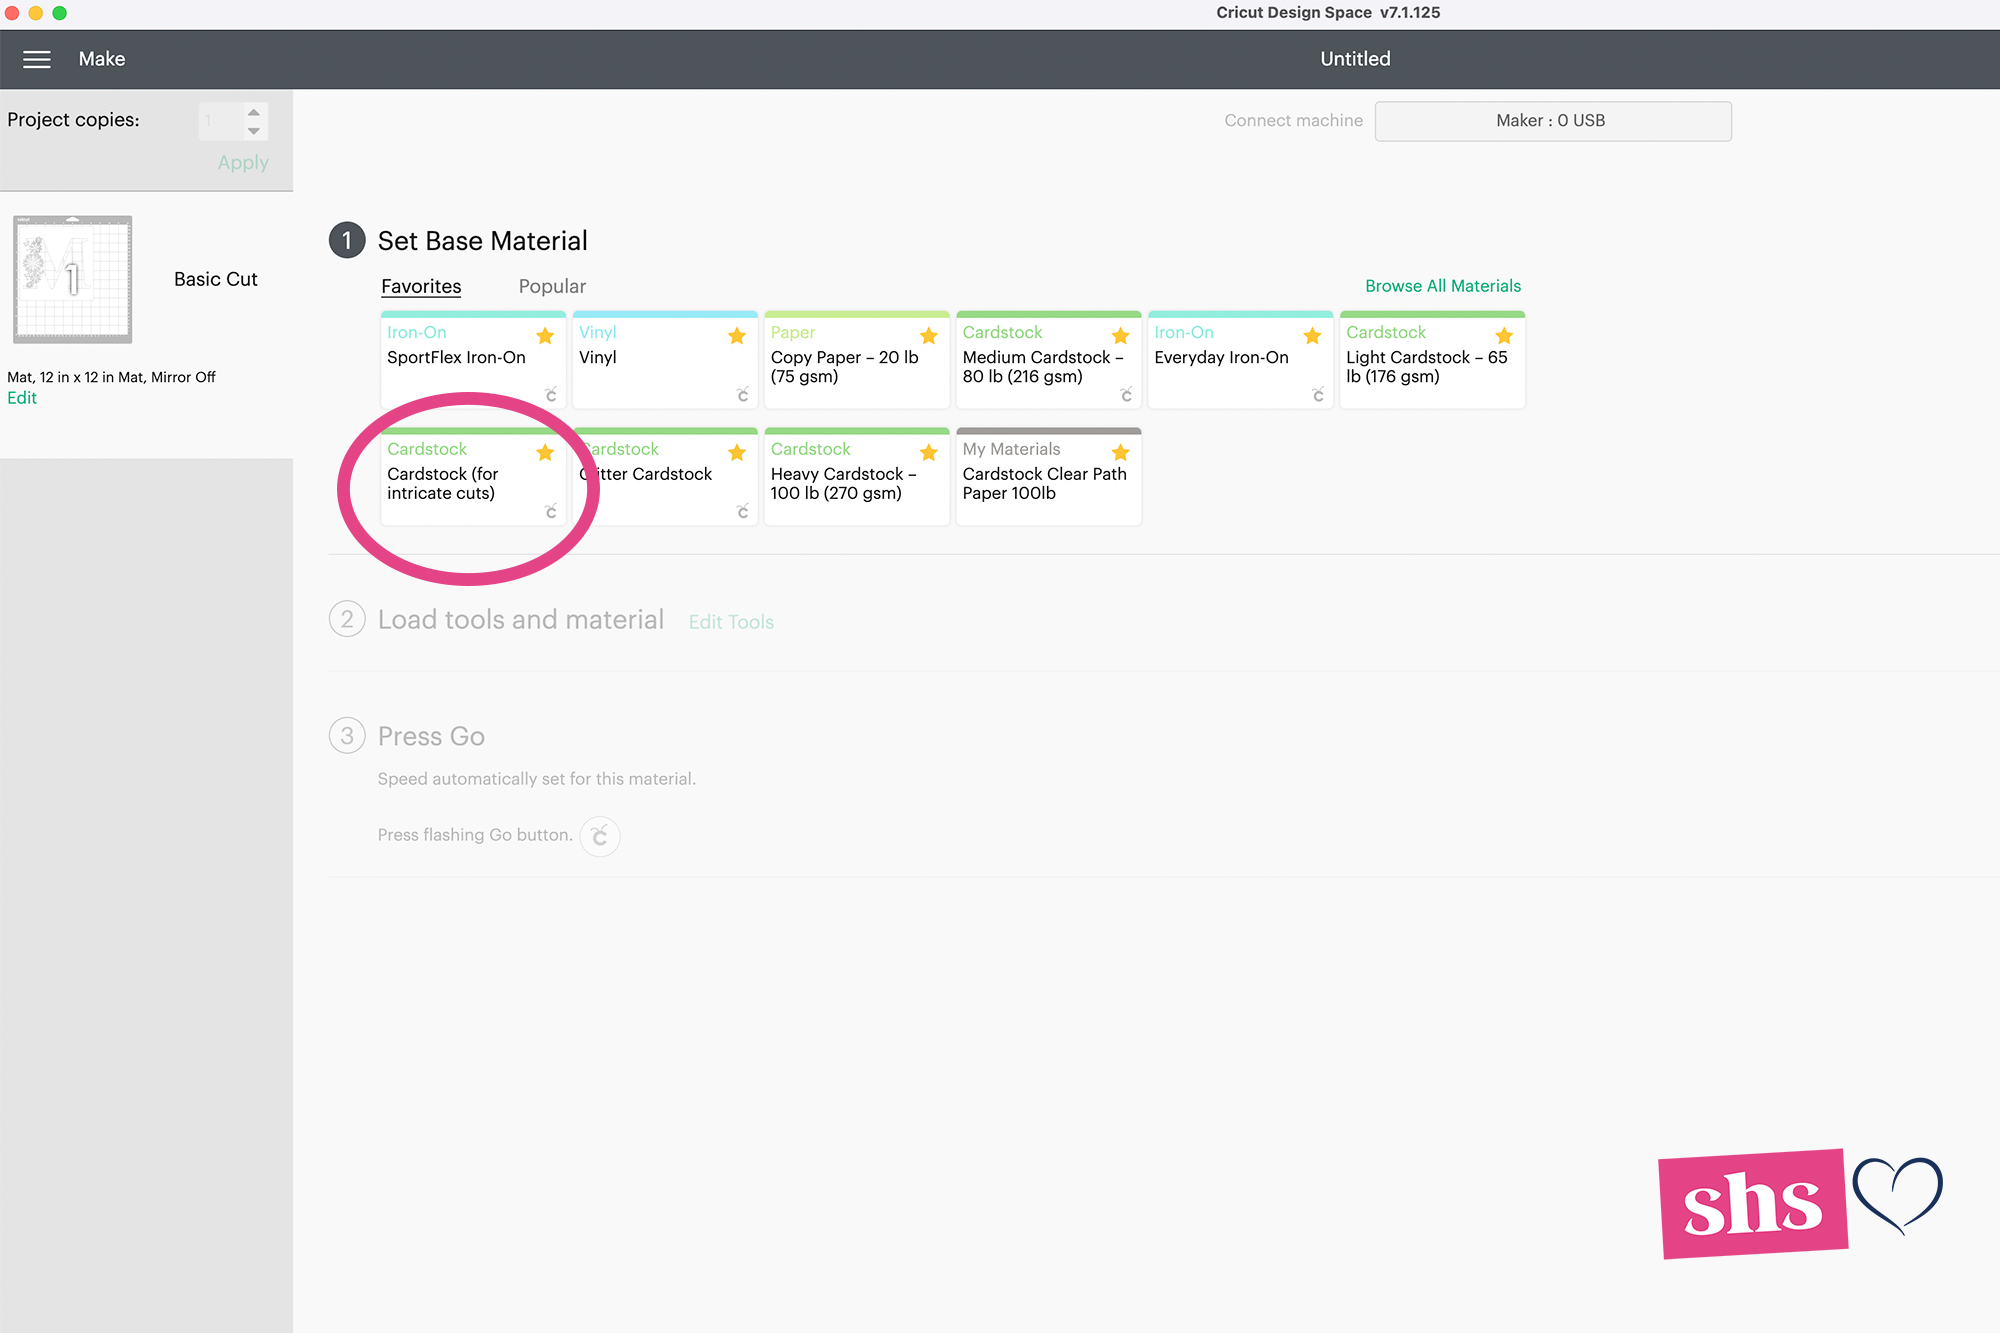The image size is (2000, 1333).
Task: Toggle star on Everyday Iron-On card
Action: coord(1313,336)
